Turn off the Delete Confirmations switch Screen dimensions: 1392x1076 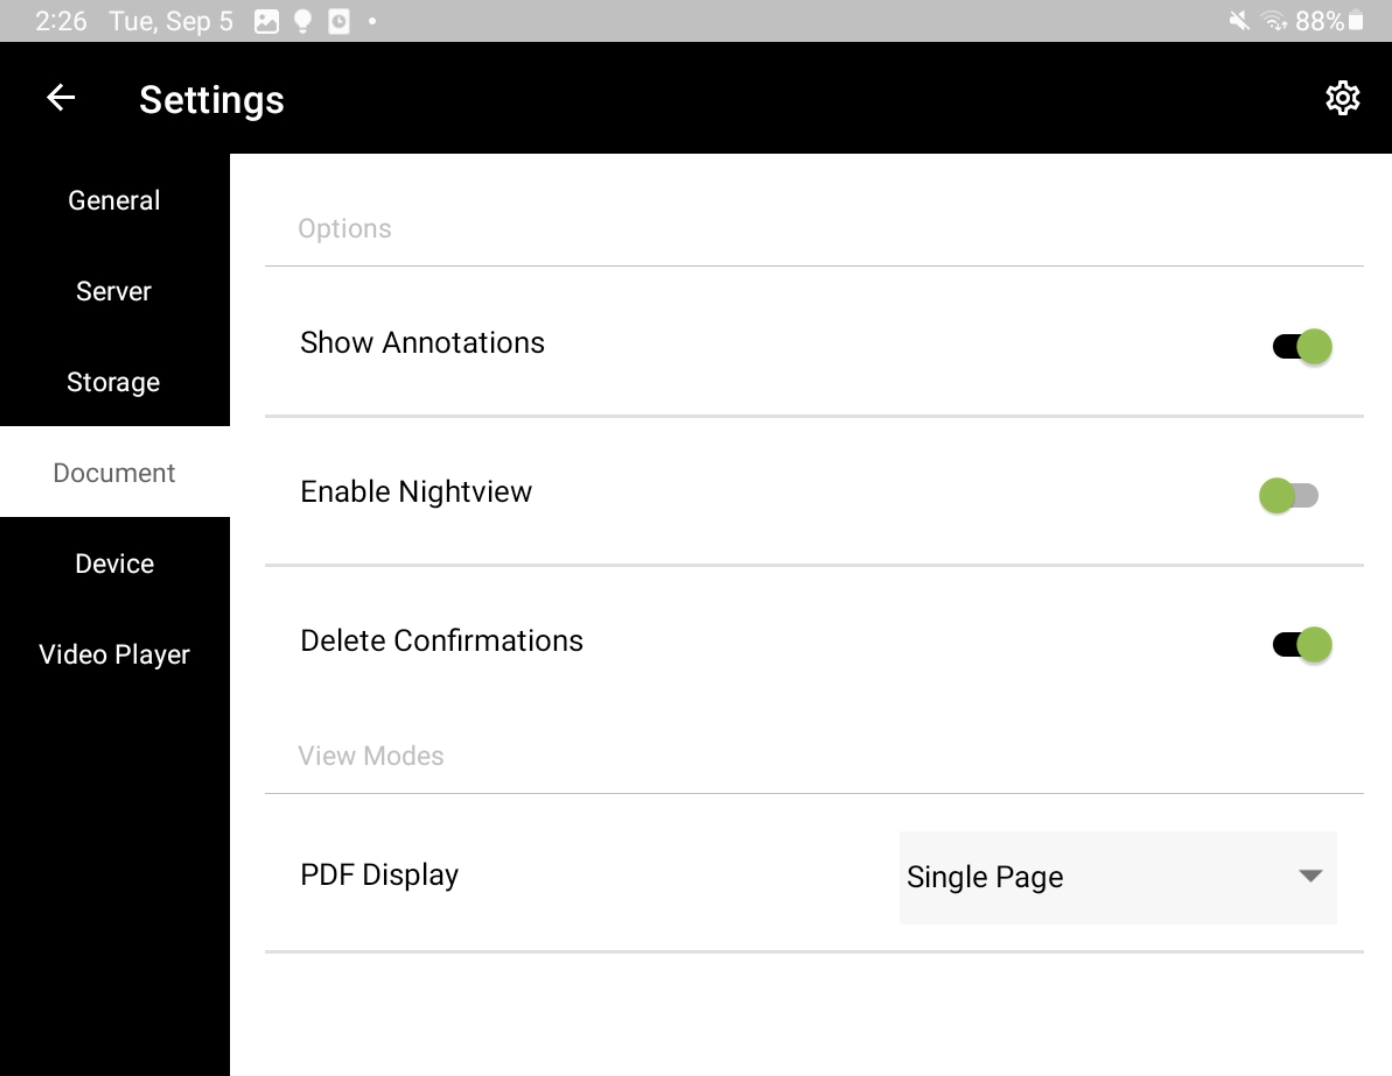click(x=1302, y=645)
